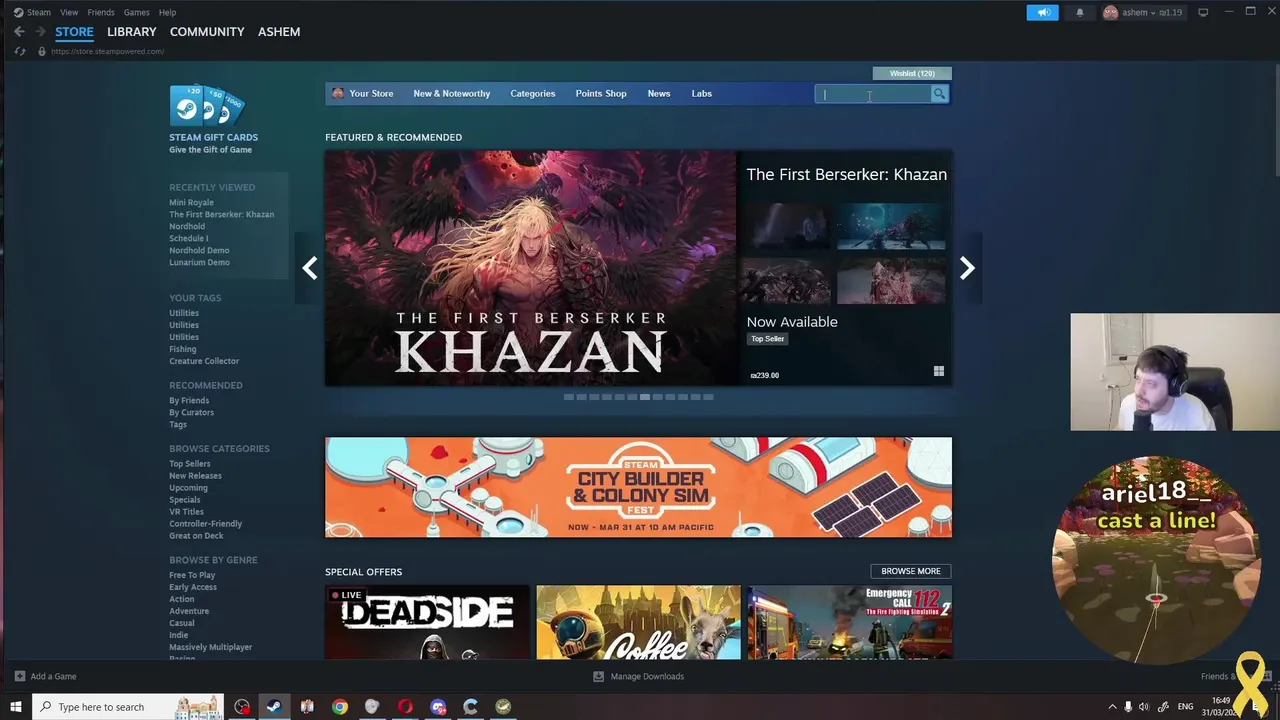Open the View menu
Viewport: 1280px width, 720px height.
[69, 12]
